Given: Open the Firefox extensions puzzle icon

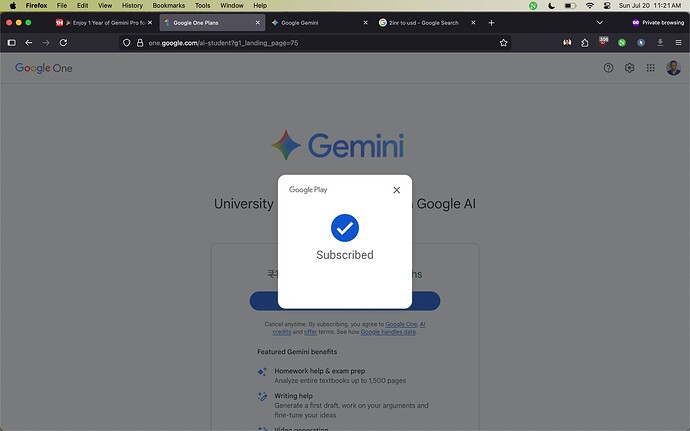Looking at the screenshot, I should [x=584, y=43].
